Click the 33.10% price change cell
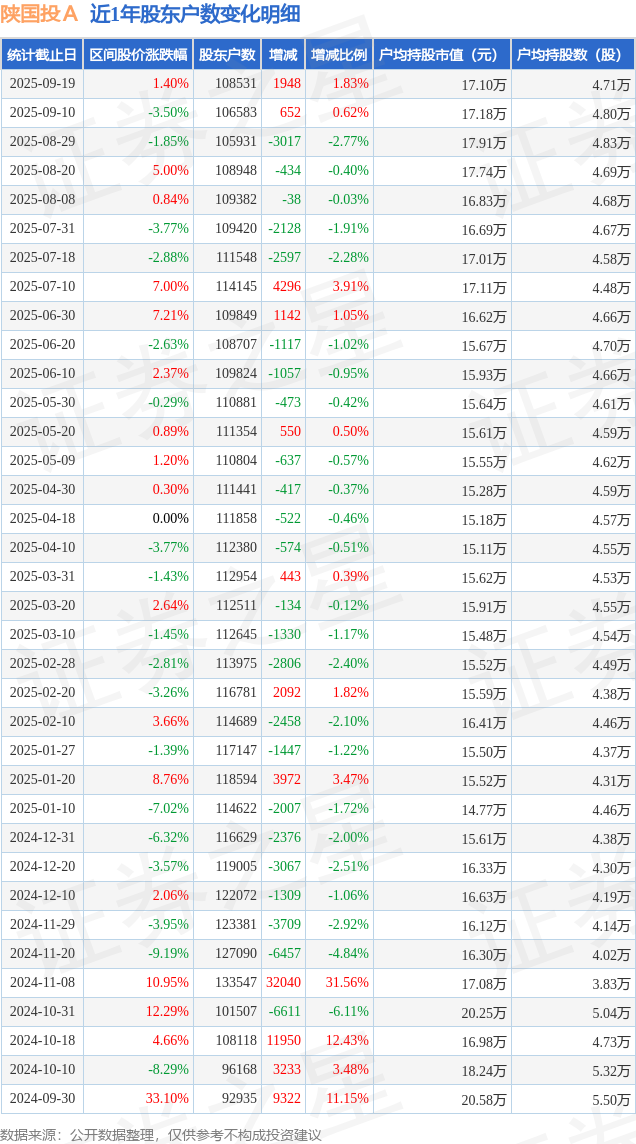Image resolution: width=636 pixels, height=1144 pixels. tap(168, 1099)
